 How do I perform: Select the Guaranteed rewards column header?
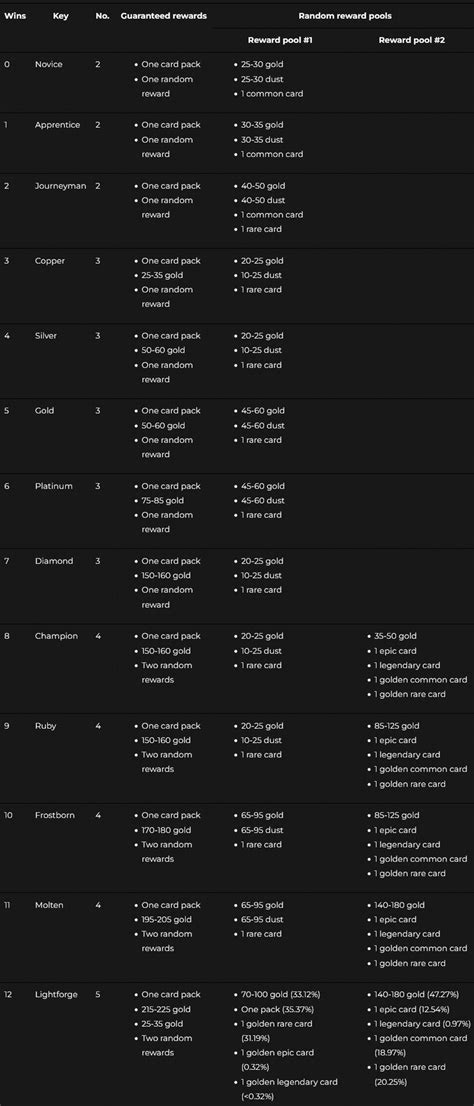(x=164, y=16)
